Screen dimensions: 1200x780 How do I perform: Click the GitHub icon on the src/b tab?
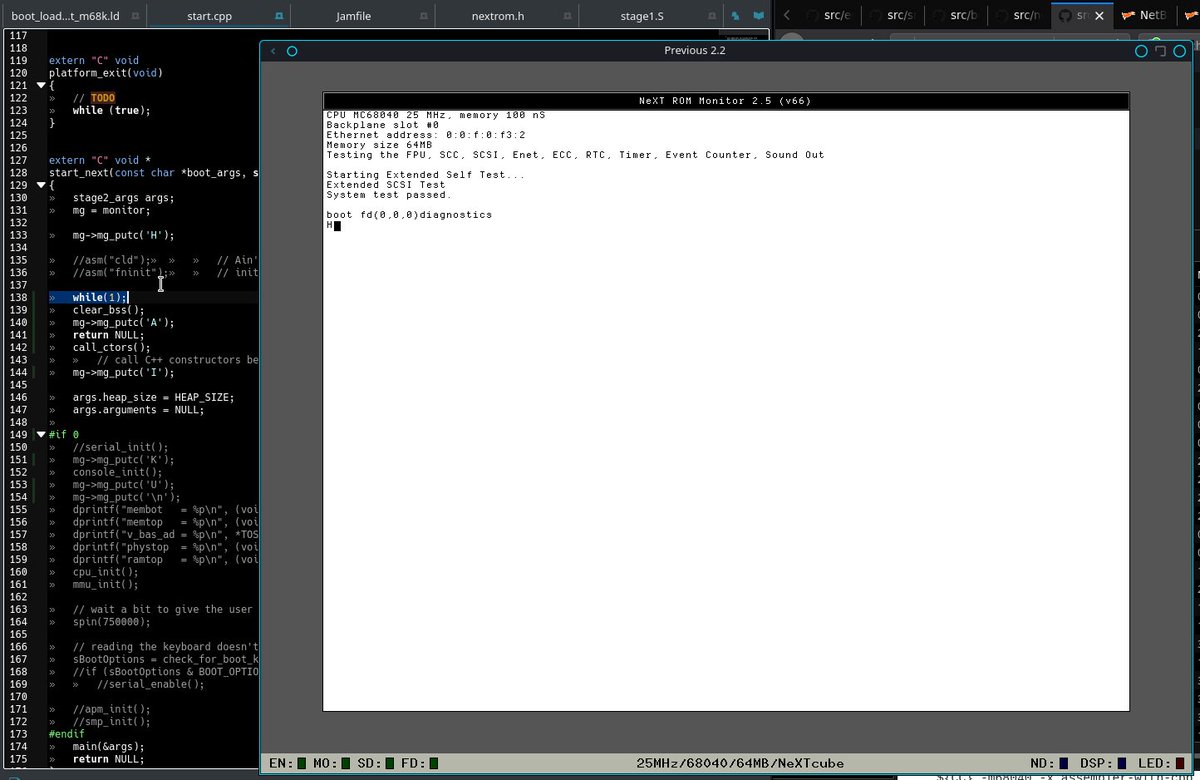pyautogui.click(x=938, y=15)
